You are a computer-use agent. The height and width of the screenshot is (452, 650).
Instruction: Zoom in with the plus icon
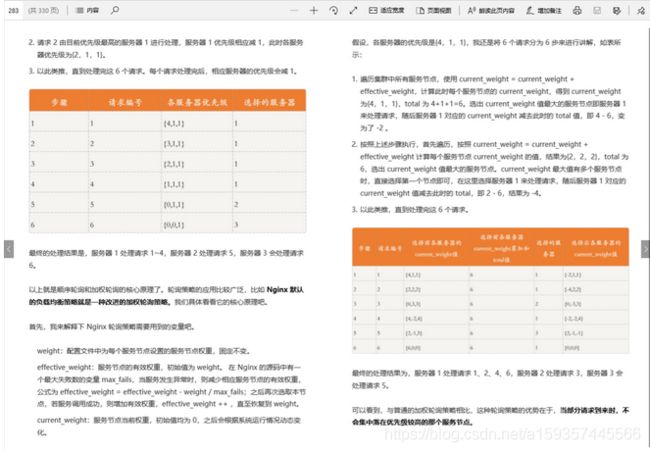[314, 10]
